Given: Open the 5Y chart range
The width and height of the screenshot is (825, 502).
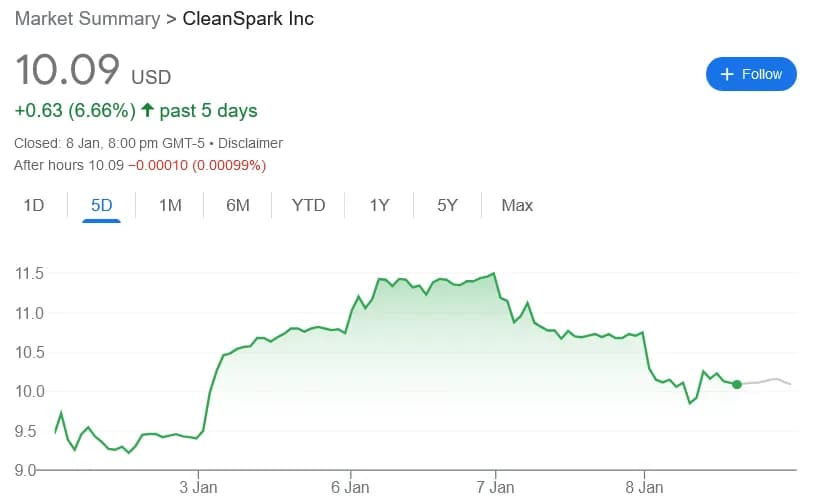Looking at the screenshot, I should pyautogui.click(x=447, y=205).
